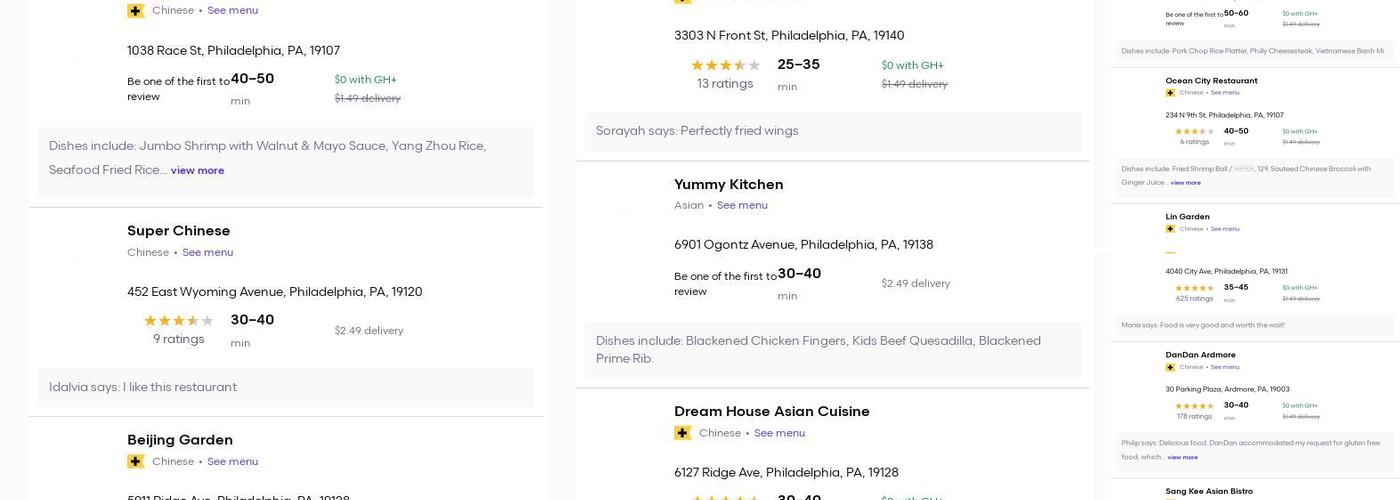Expand 'view more' on Ocean City Restaurant dishes
The height and width of the screenshot is (500, 1400).
(x=1185, y=183)
